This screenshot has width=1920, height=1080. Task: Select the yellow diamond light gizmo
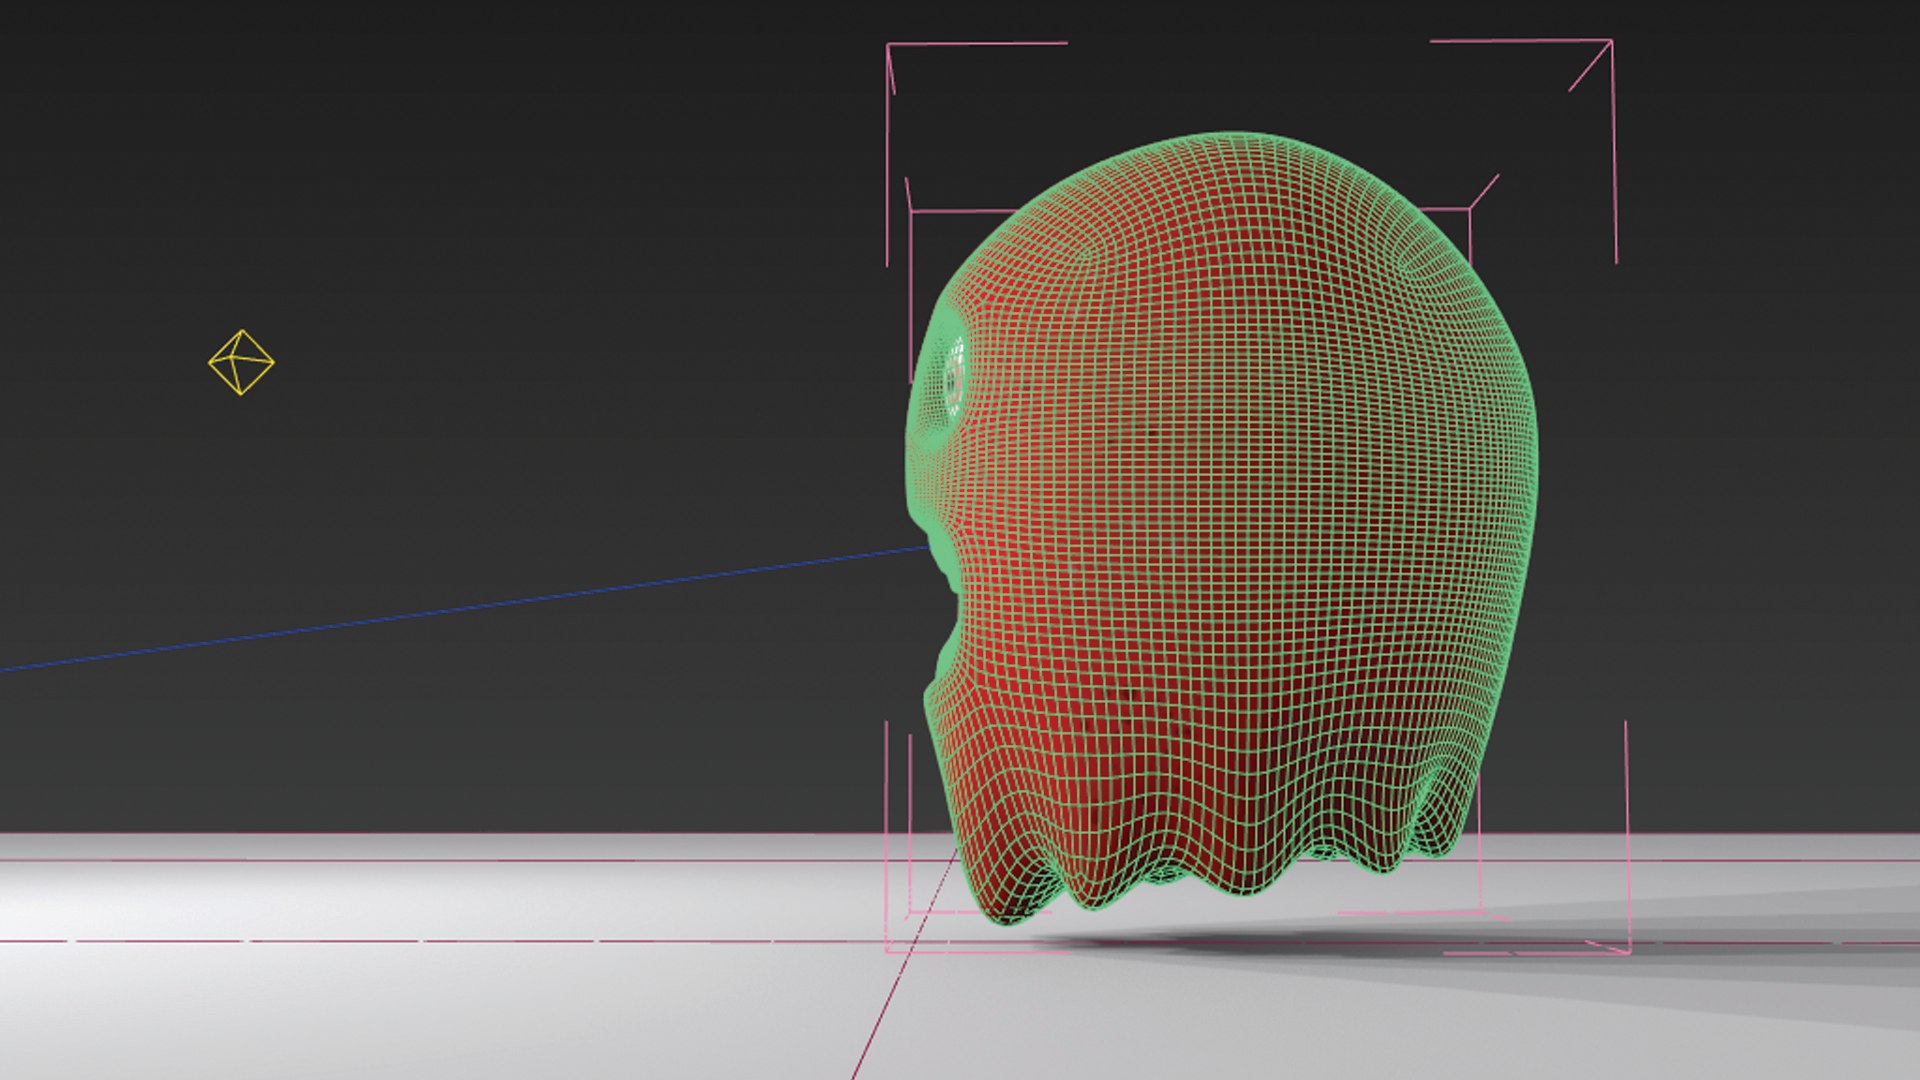click(241, 362)
